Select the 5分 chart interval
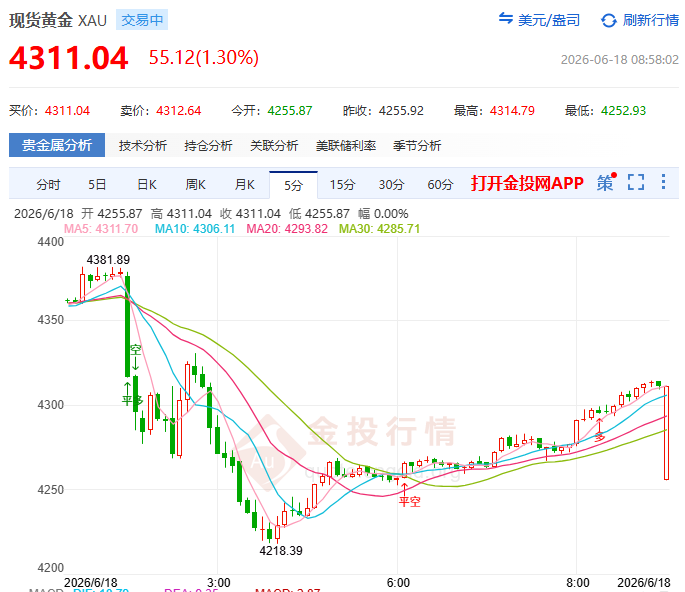The height and width of the screenshot is (592, 685). 293,185
